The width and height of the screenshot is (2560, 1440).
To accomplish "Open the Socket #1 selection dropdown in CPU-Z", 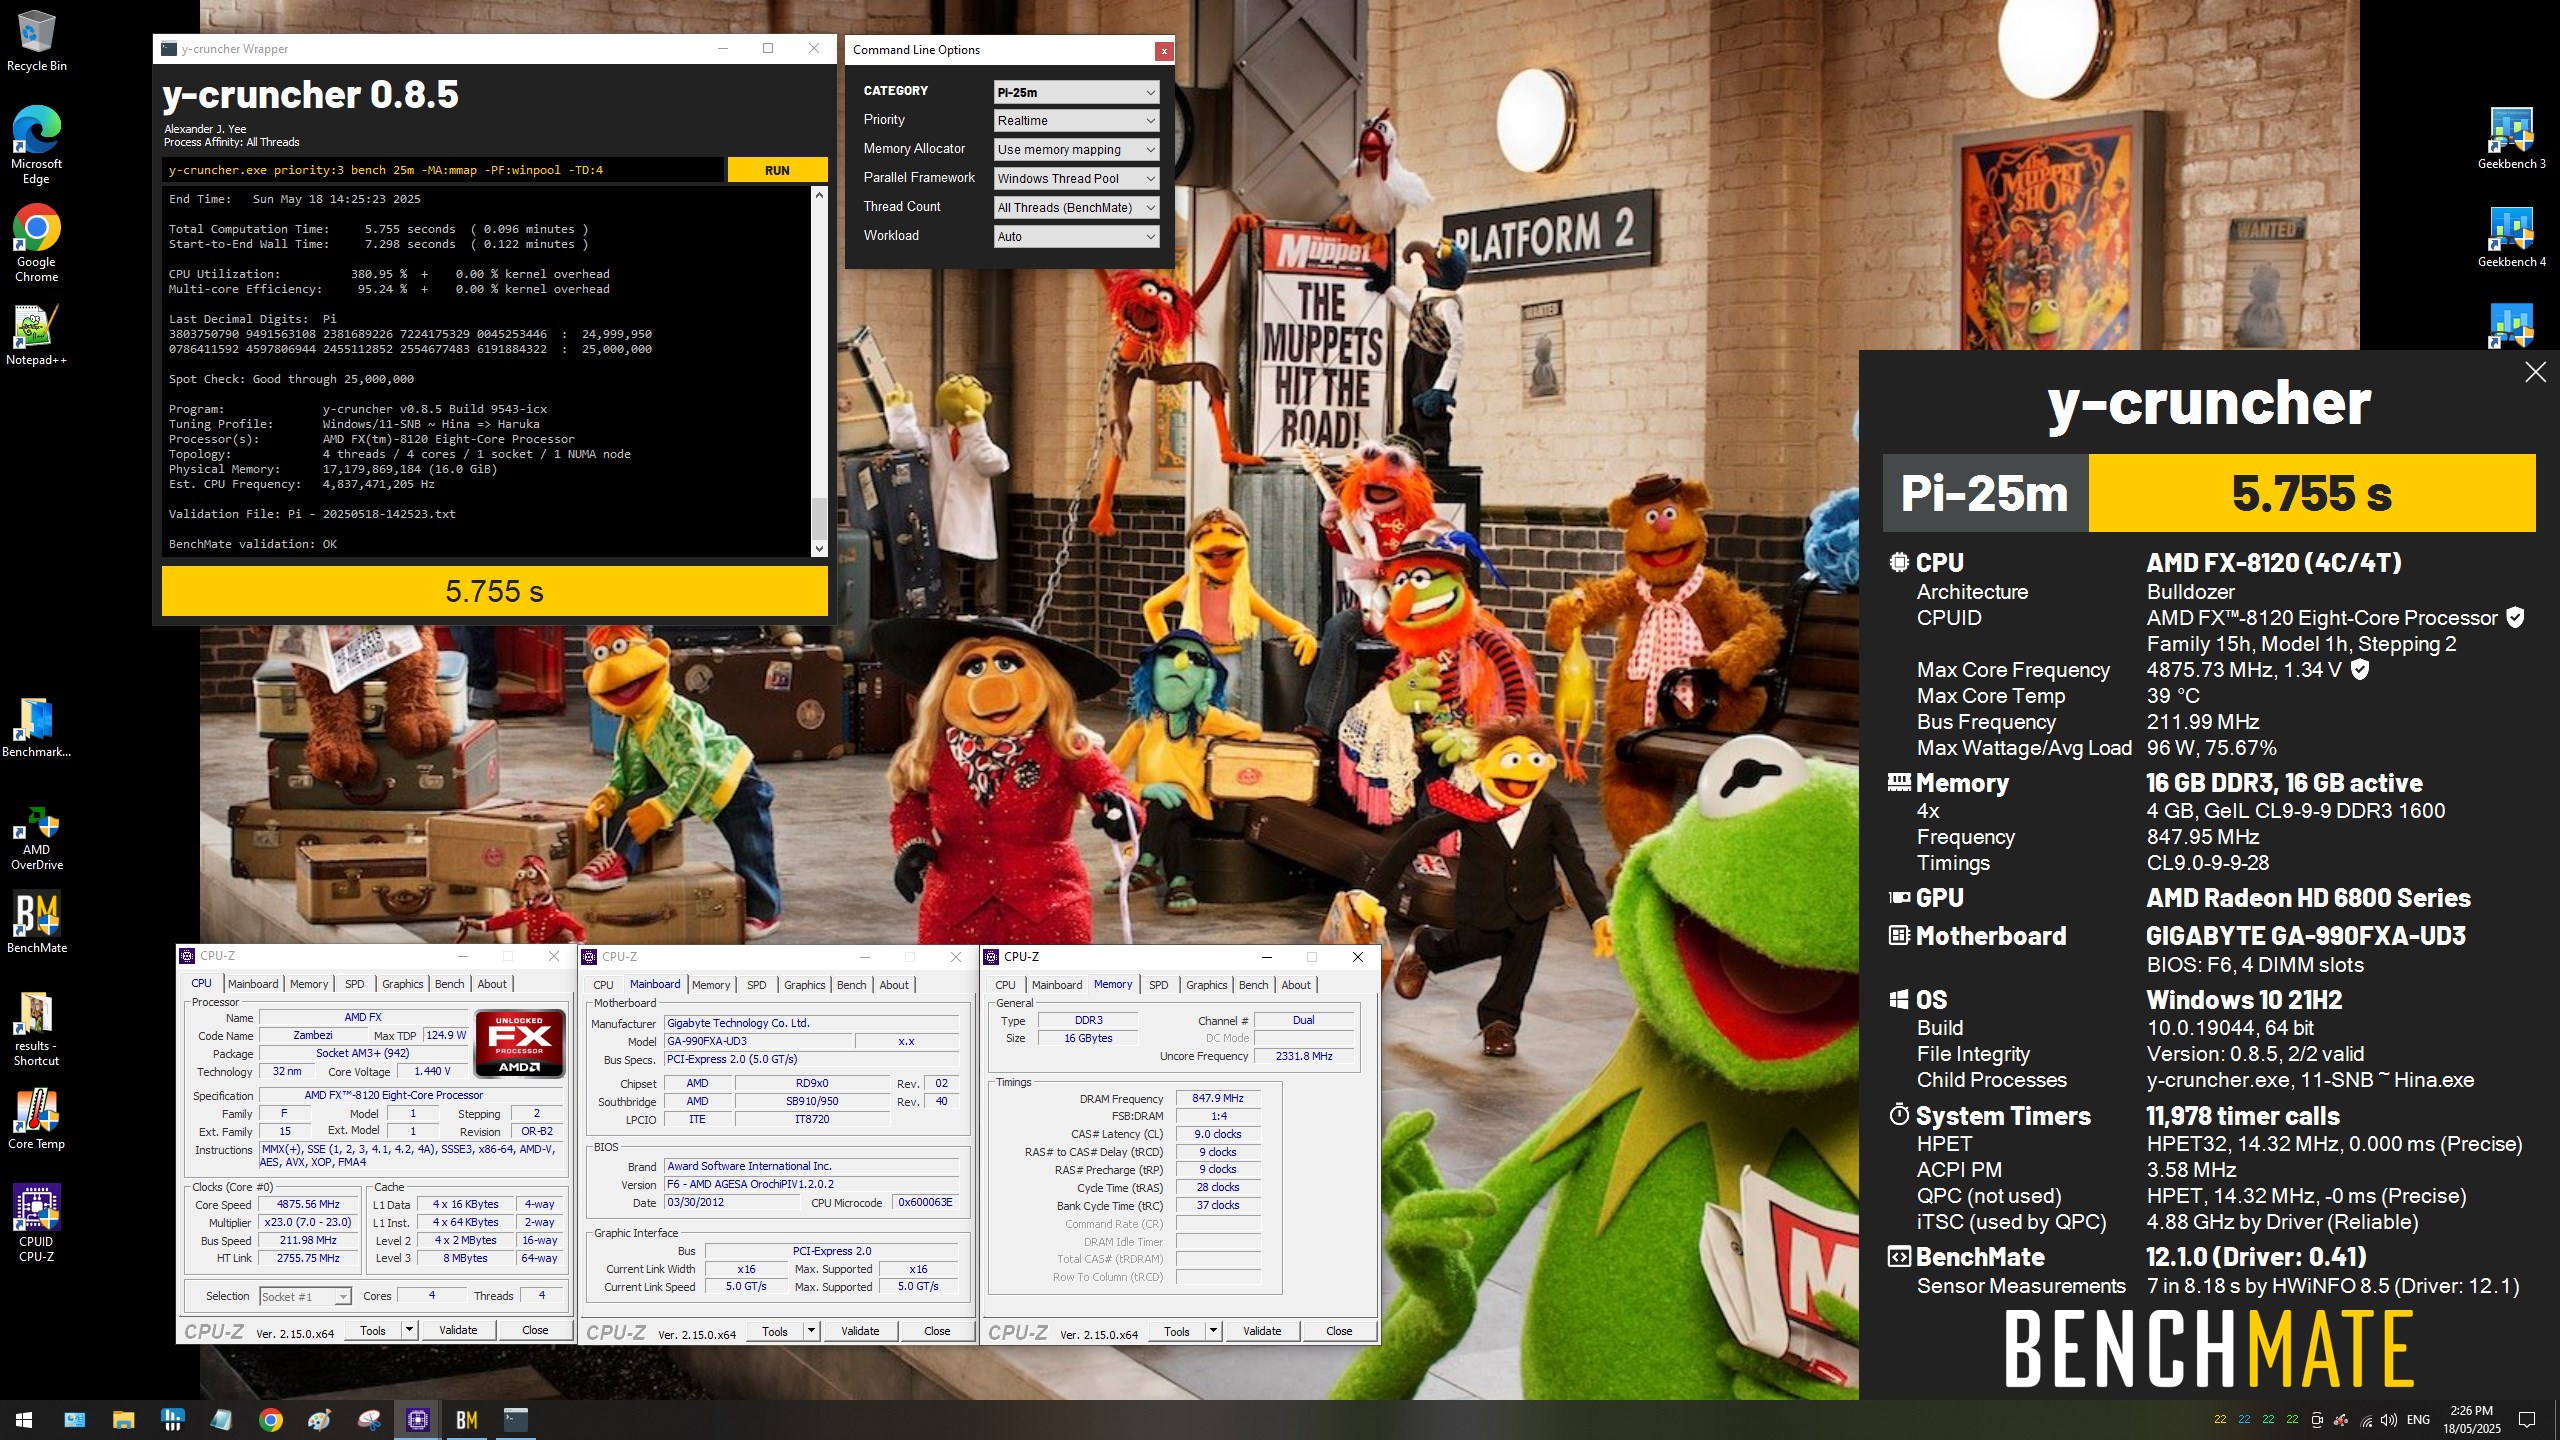I will coord(305,1296).
